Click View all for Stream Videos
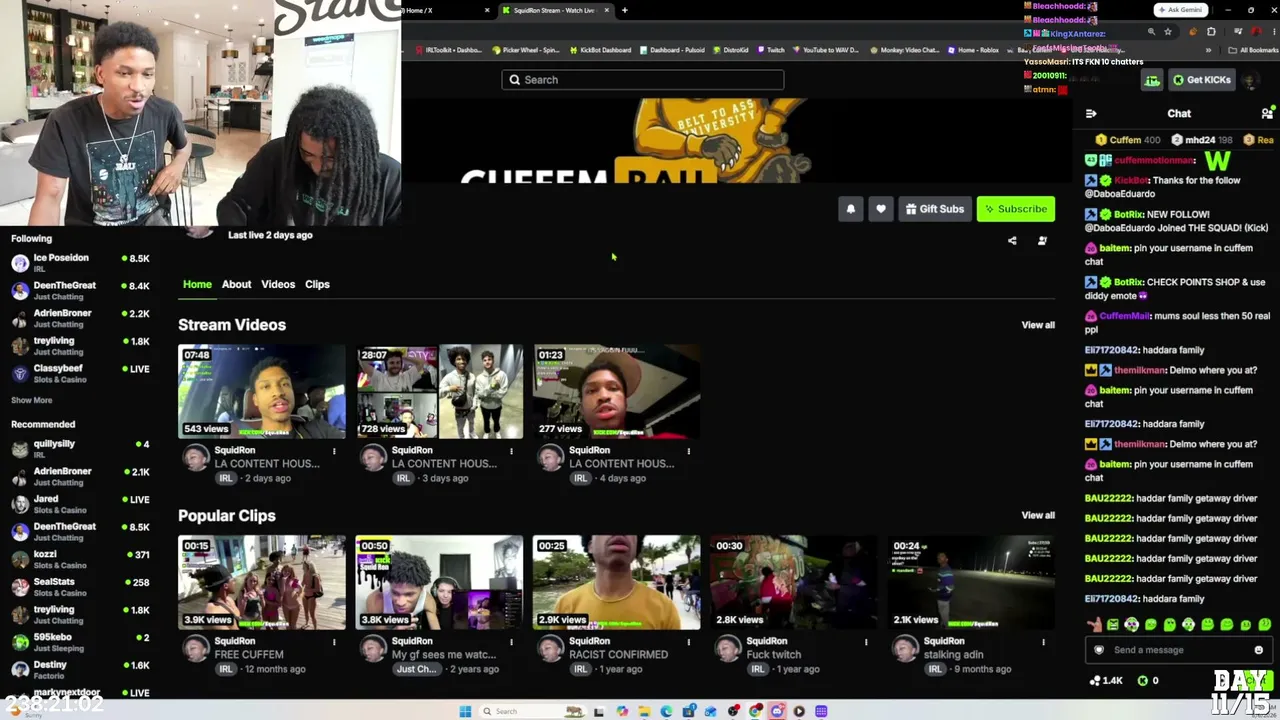1280x720 pixels. 1038,325
